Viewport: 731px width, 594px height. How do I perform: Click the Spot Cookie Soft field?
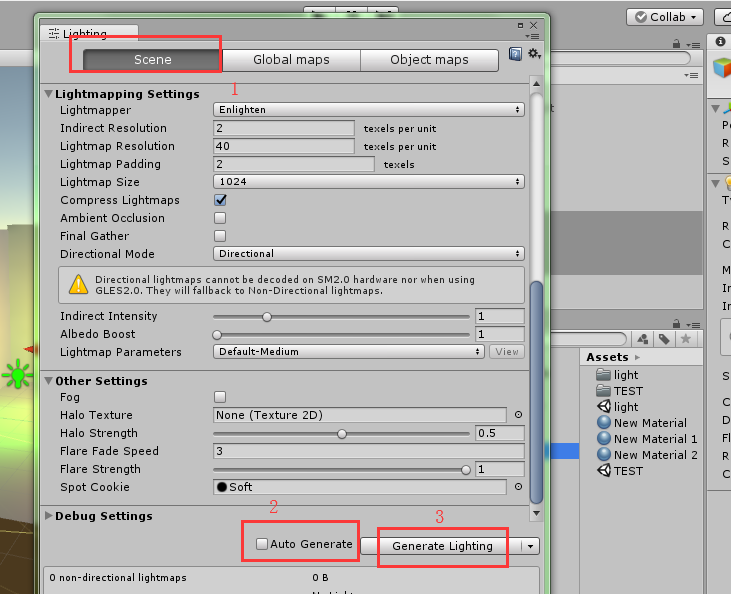tap(360, 487)
